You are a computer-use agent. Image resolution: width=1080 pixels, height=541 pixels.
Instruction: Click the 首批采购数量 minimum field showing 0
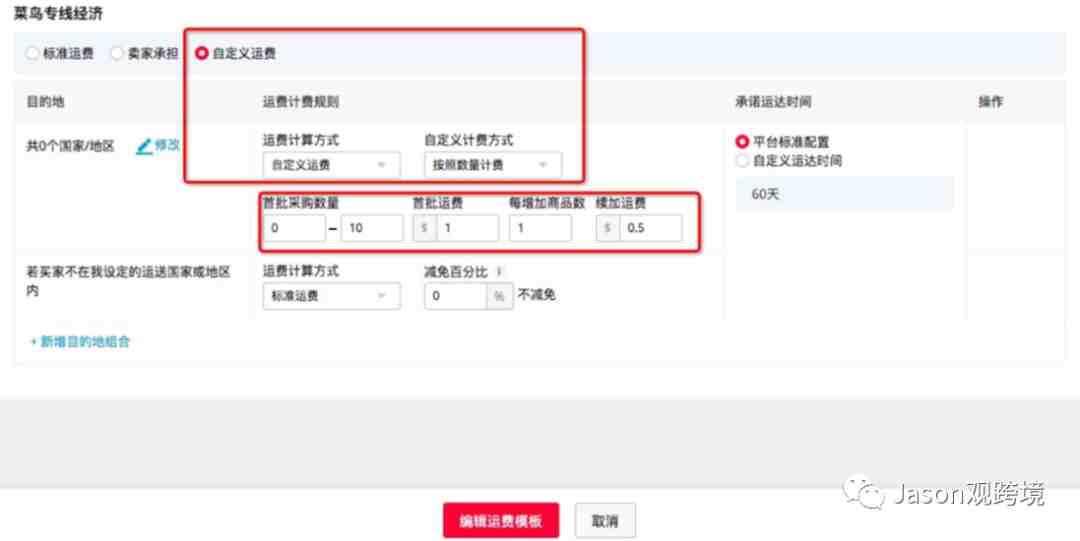coord(294,228)
